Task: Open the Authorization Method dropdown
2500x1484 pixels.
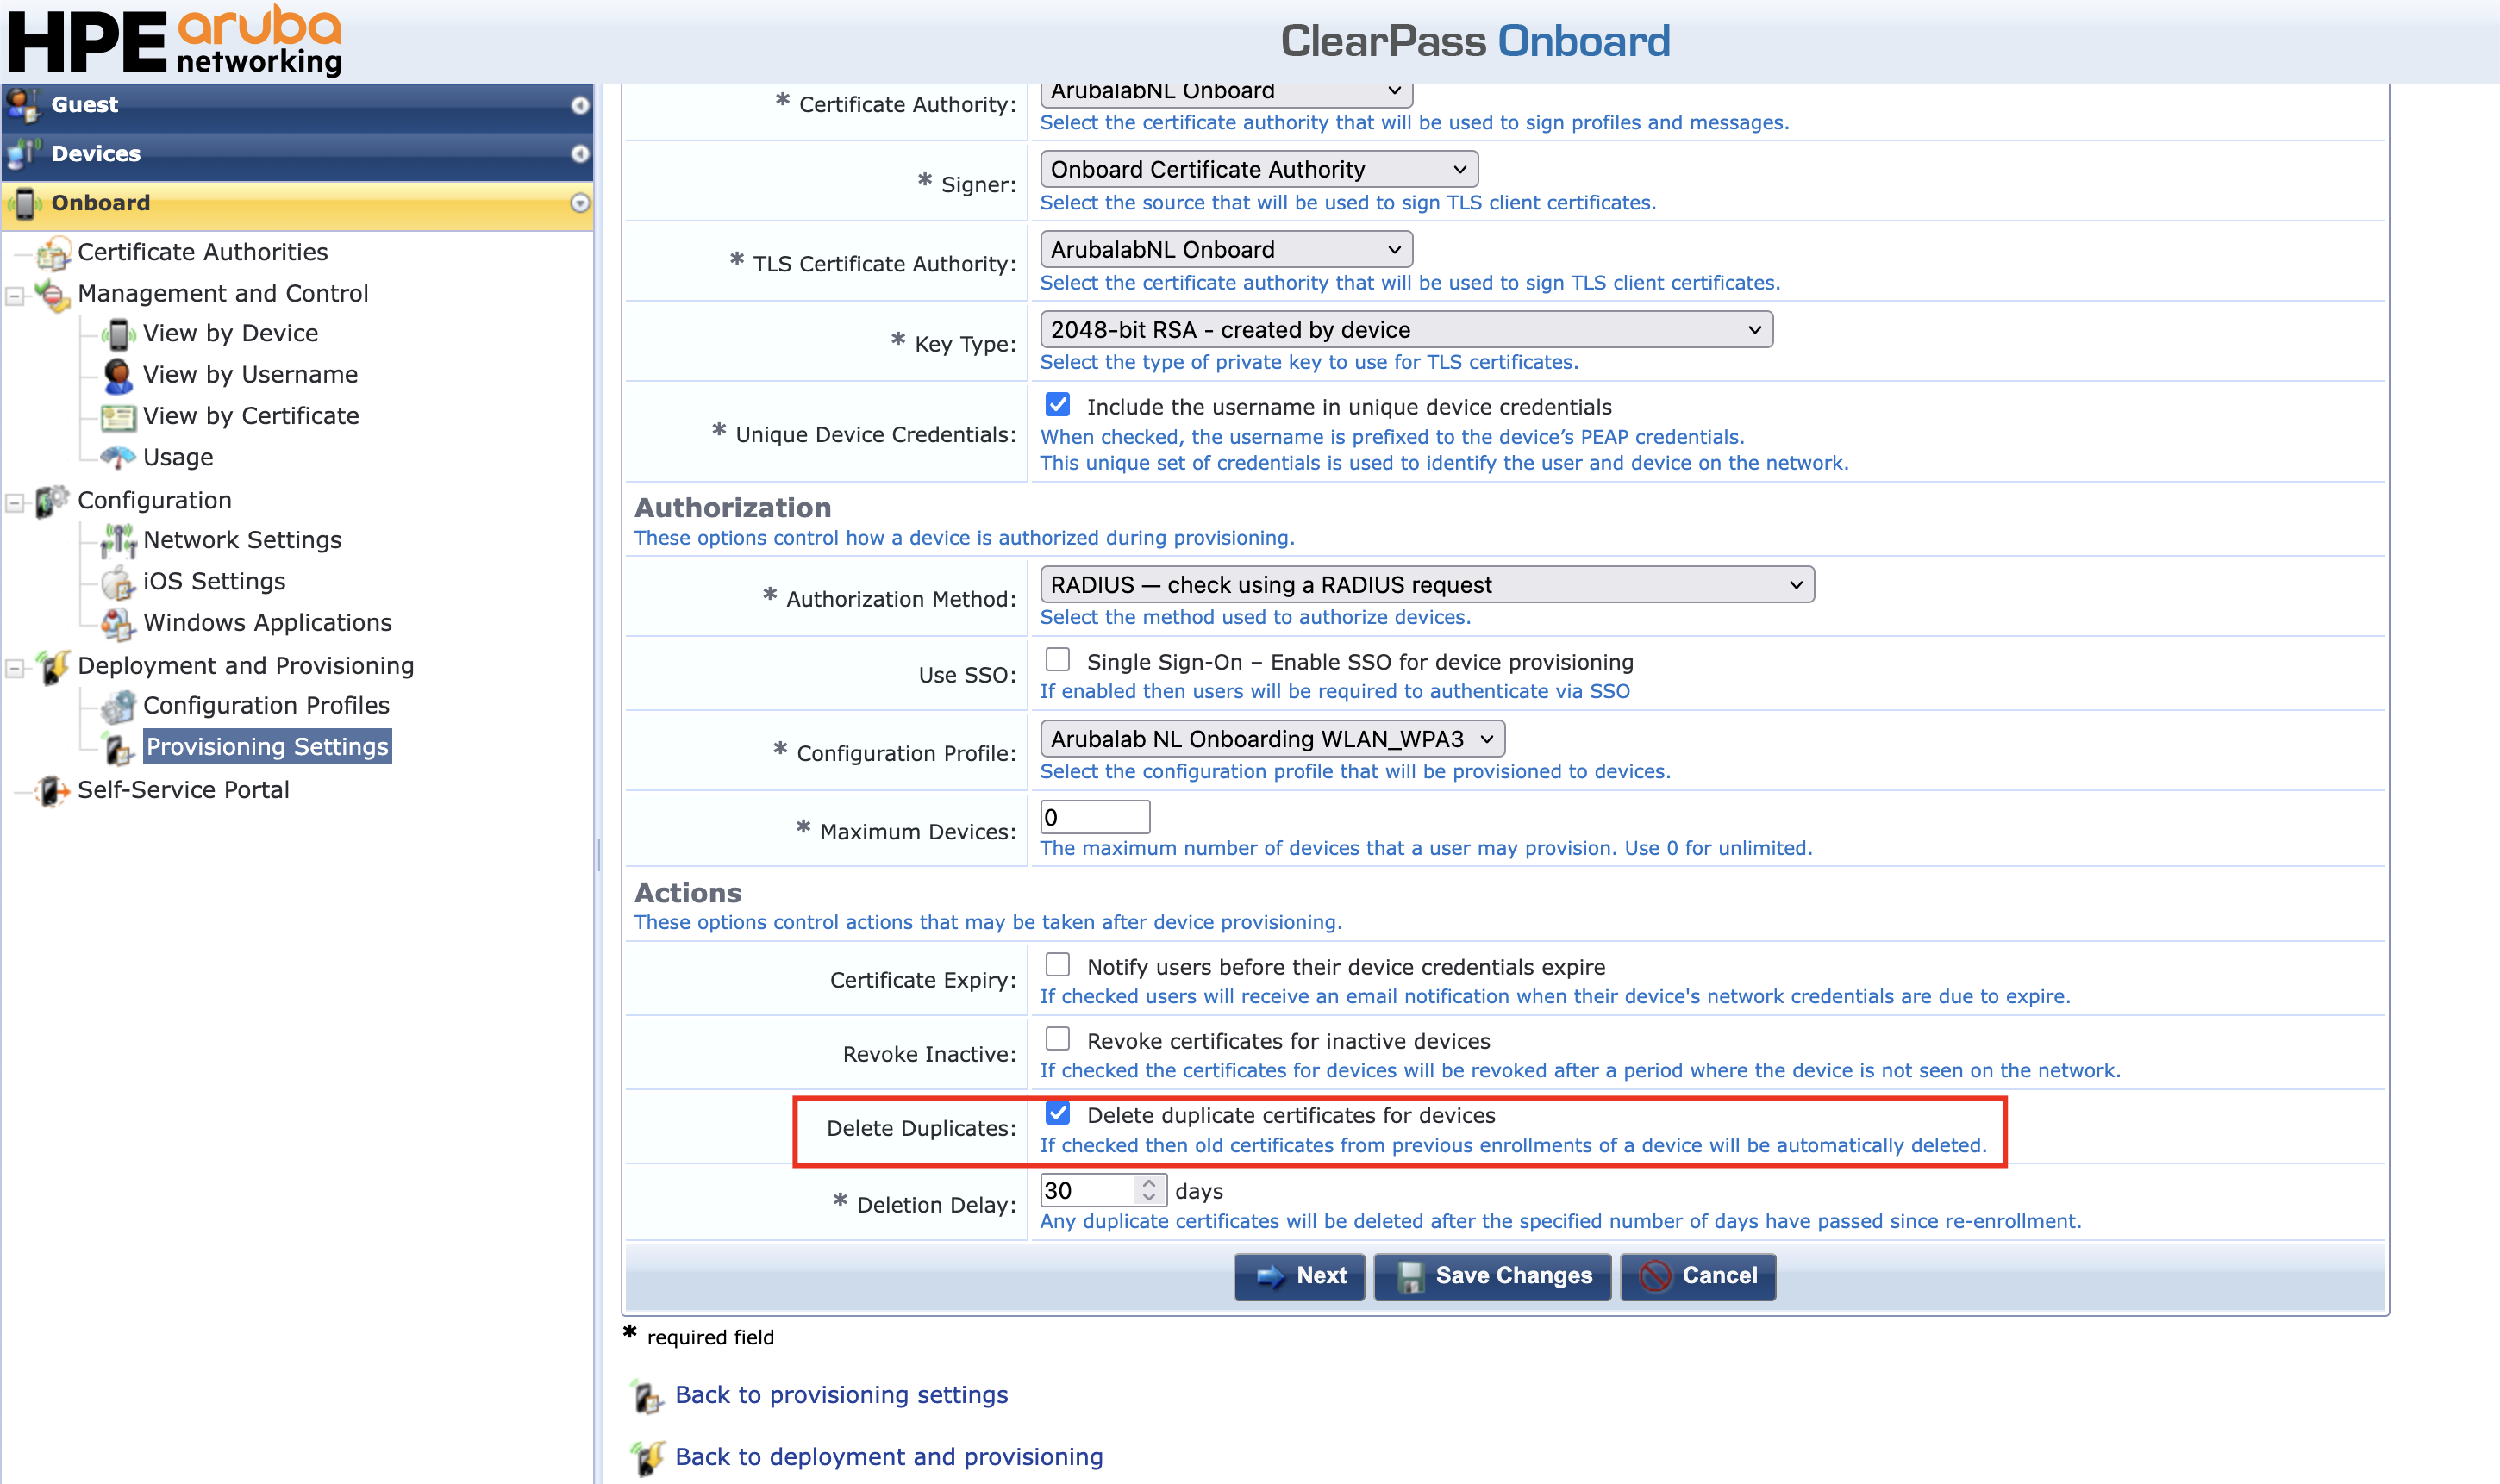Action: [1427, 584]
